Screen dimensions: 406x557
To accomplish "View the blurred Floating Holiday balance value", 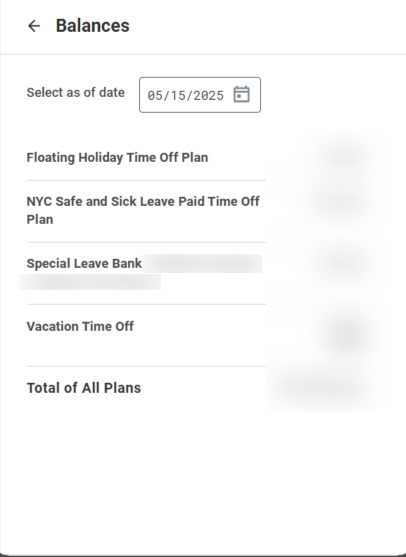I will click(x=344, y=157).
